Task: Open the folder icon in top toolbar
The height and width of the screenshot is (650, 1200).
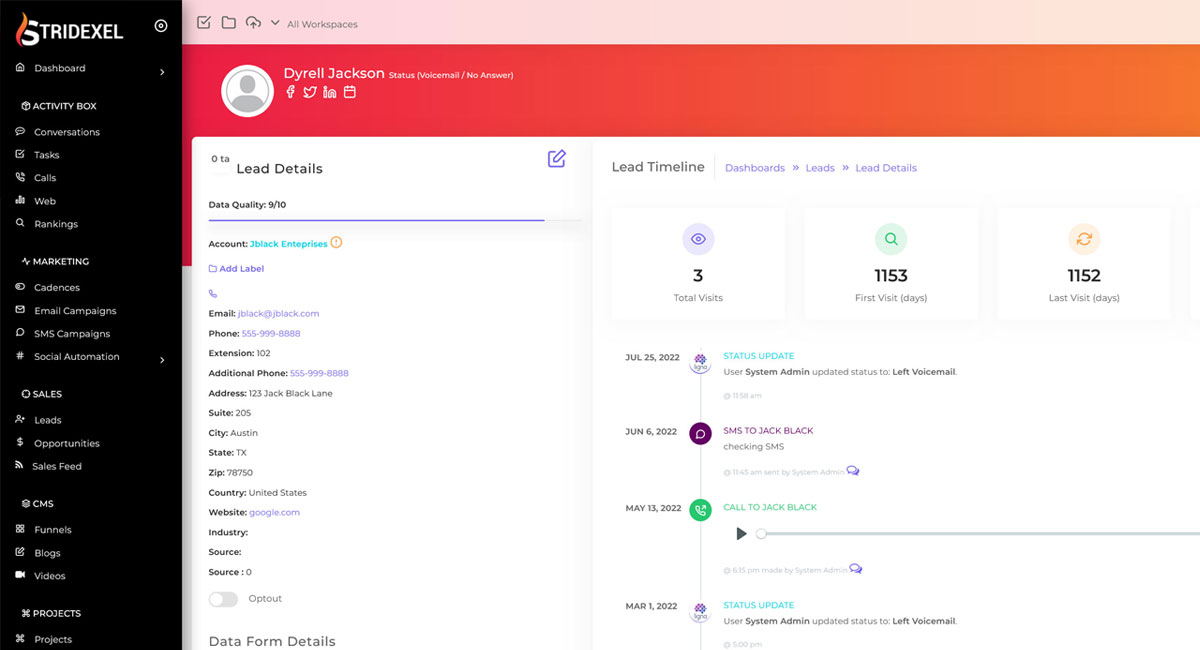Action: click(229, 23)
